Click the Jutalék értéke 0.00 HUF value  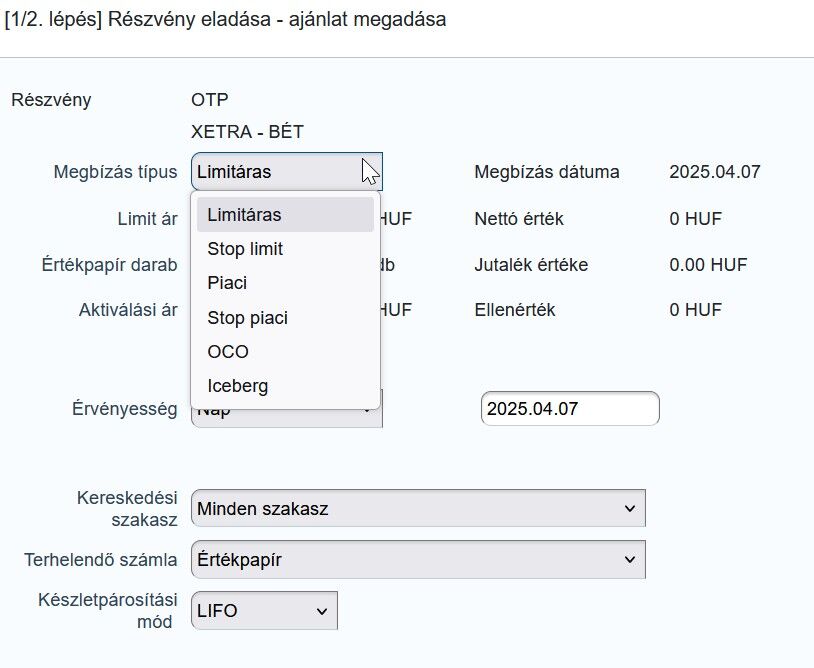coord(708,265)
